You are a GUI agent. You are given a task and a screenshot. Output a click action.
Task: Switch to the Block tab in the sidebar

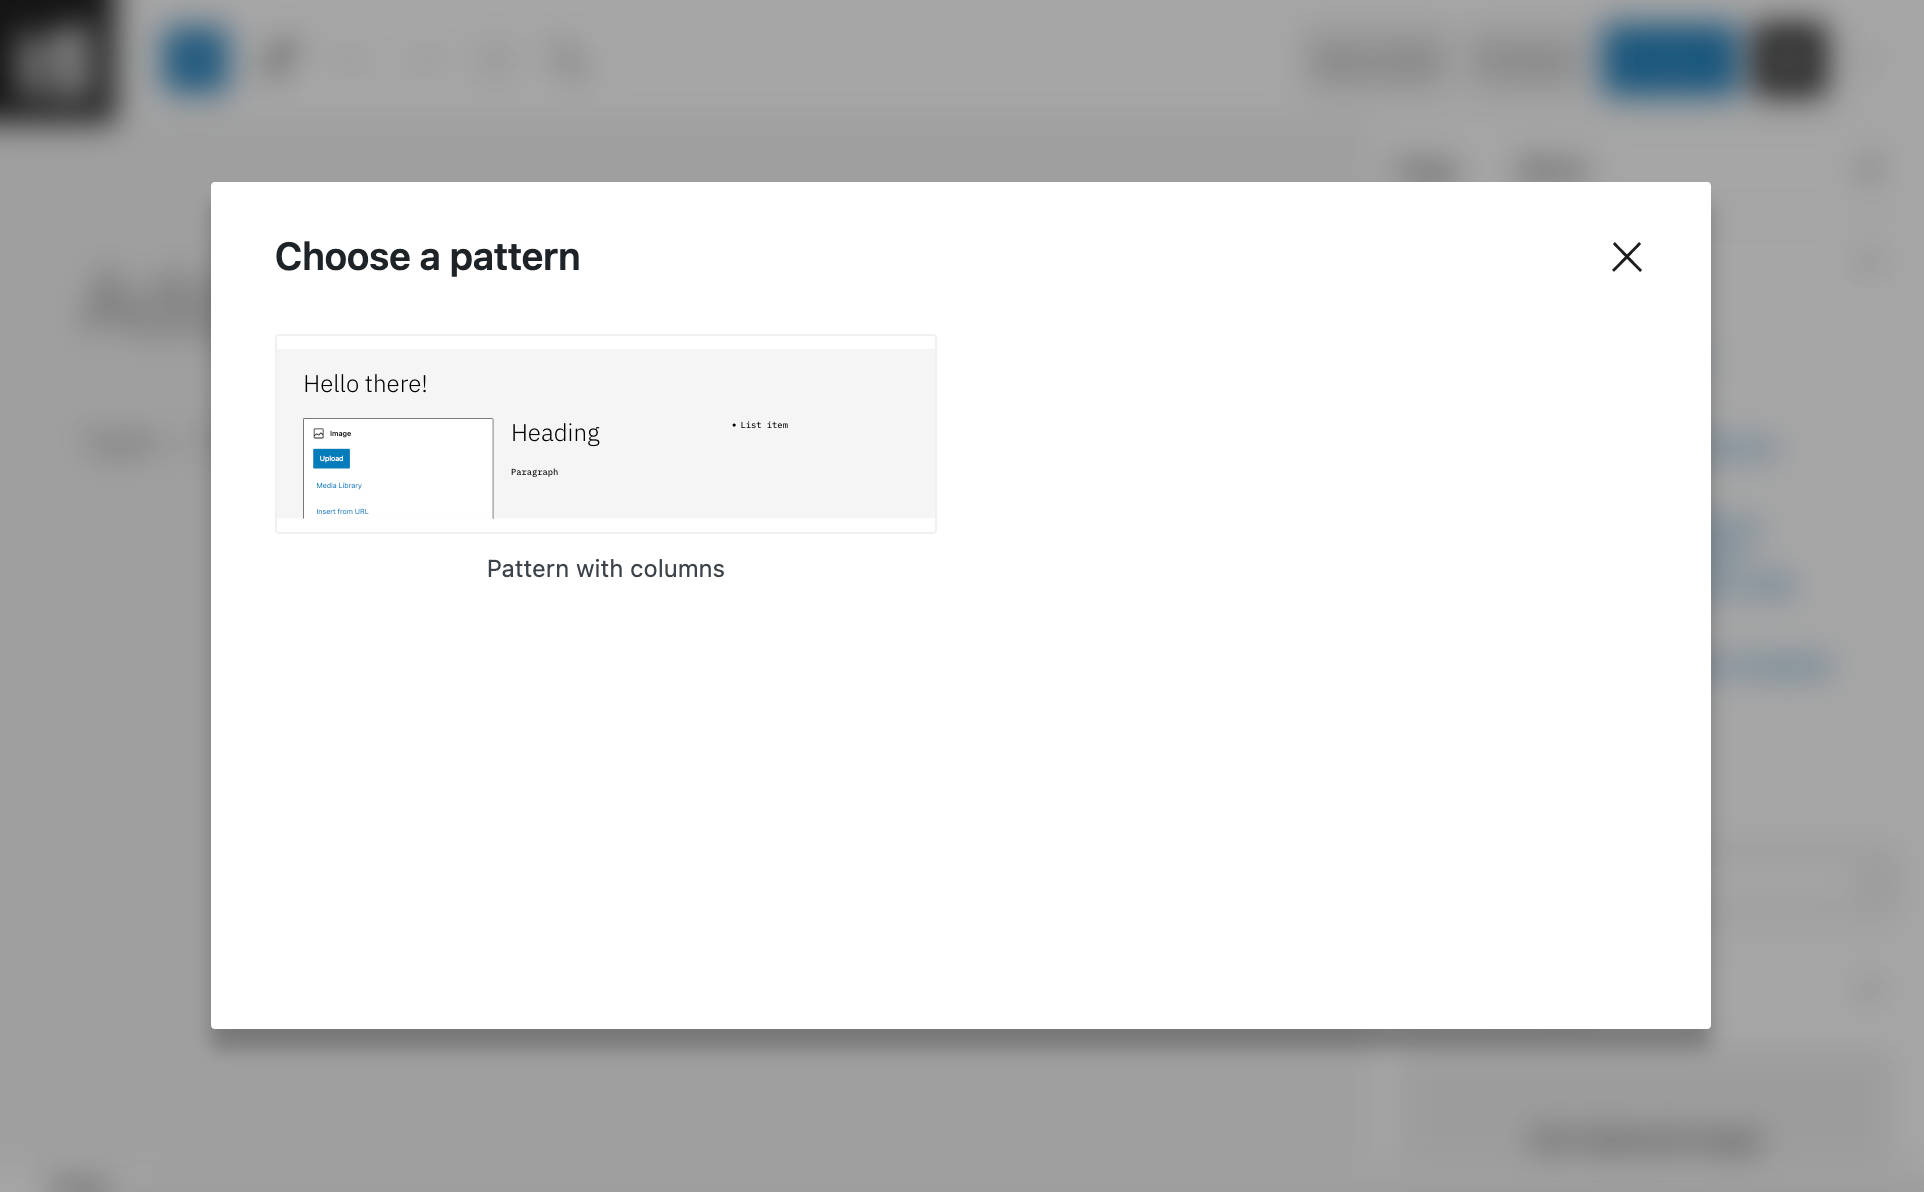pyautogui.click(x=1549, y=167)
